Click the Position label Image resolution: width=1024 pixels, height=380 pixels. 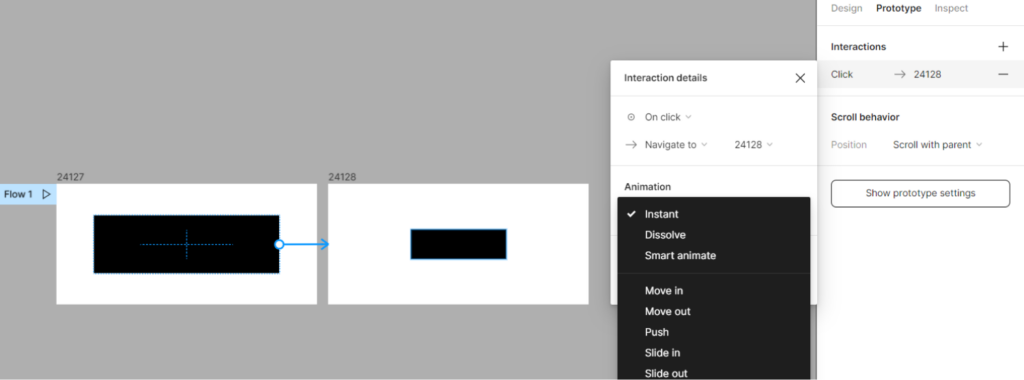click(849, 145)
